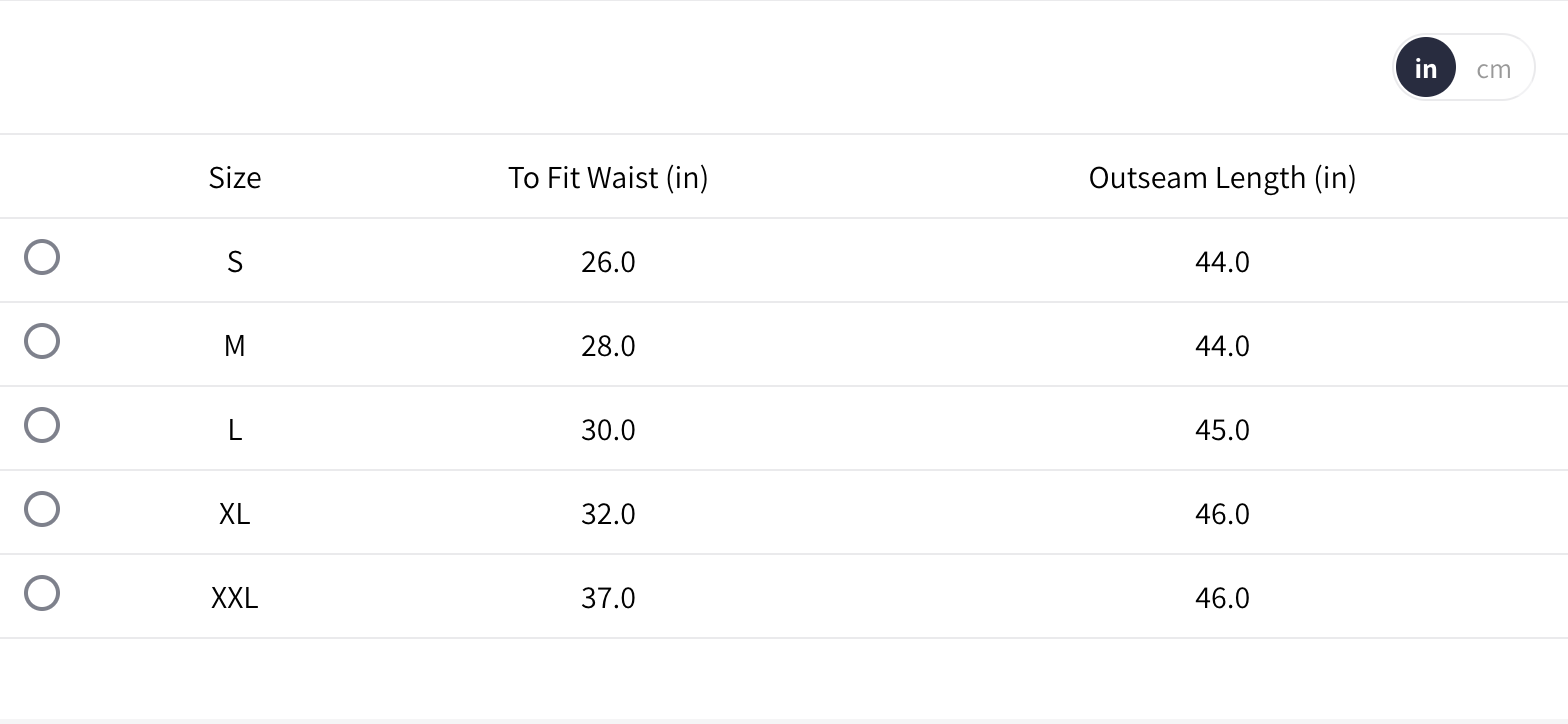This screenshot has width=1568, height=724.
Task: Click the 32.0 waist value
Action: point(608,513)
